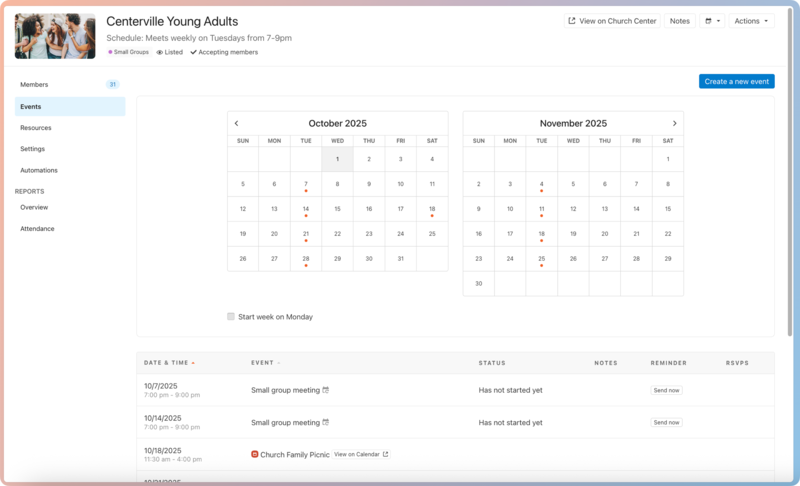The width and height of the screenshot is (800, 486).
Task: Click the Notes column header in table
Action: pos(606,363)
